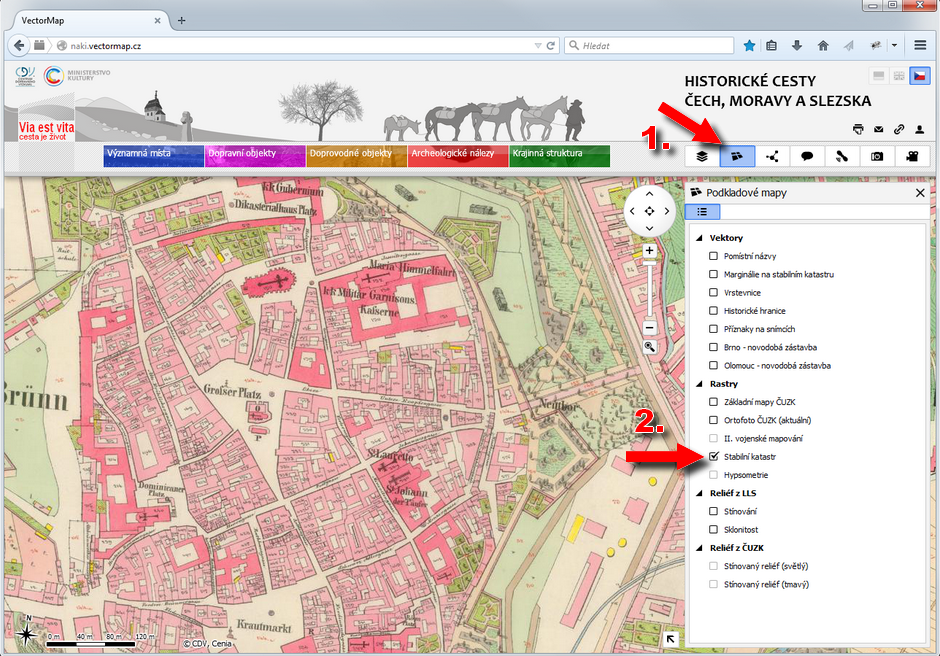Image resolution: width=940 pixels, height=656 pixels.
Task: Select the VectorMap browser tab
Action: (89, 20)
